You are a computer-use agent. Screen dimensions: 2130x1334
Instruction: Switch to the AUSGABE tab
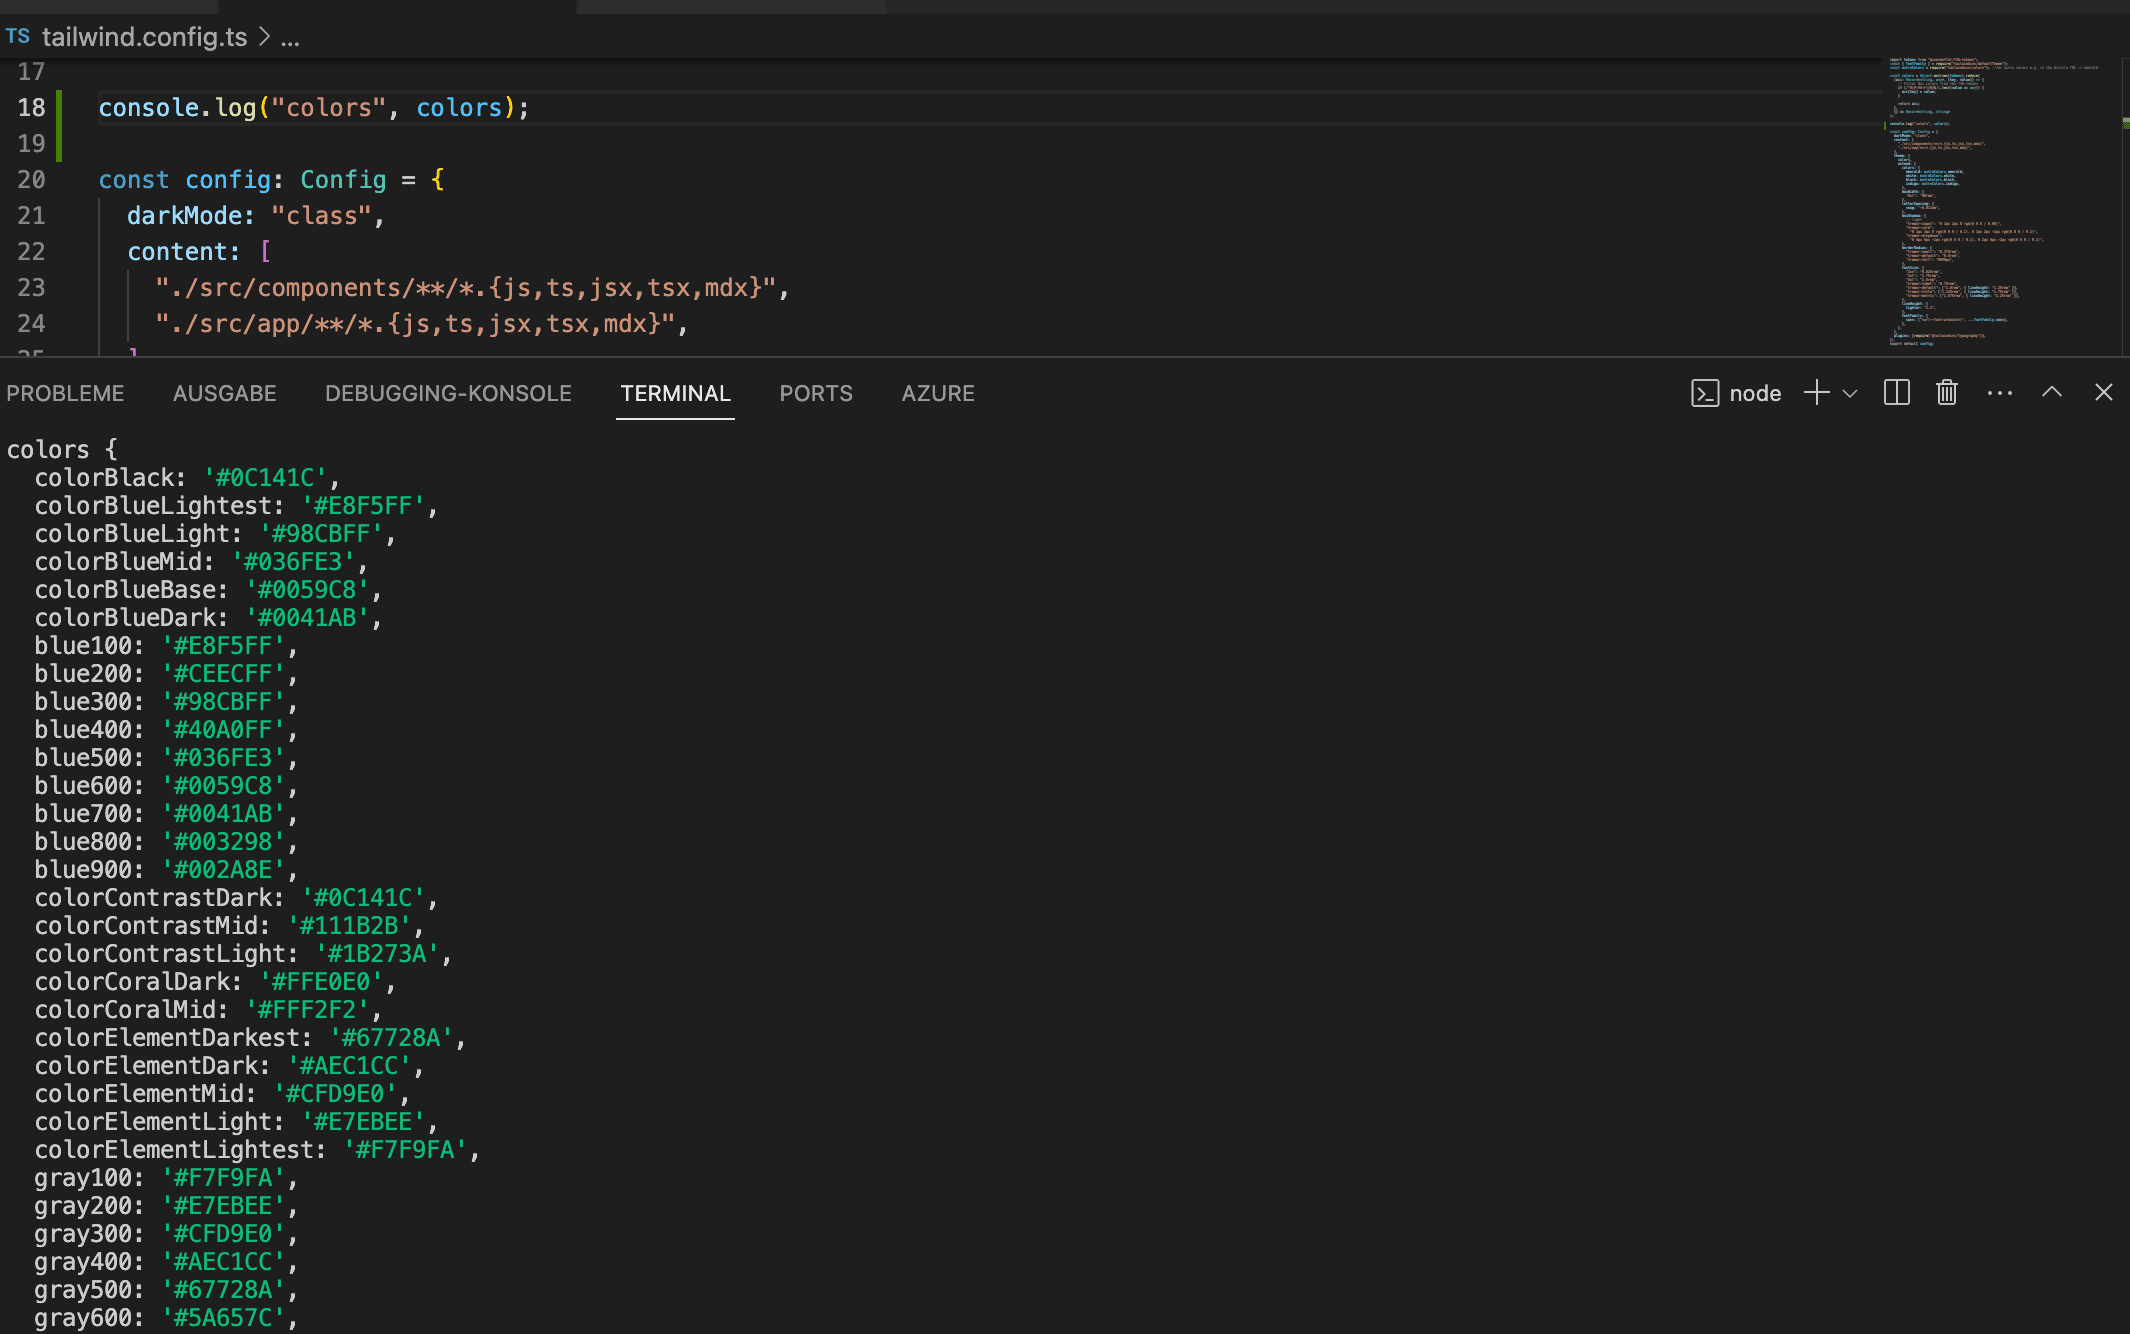(224, 393)
